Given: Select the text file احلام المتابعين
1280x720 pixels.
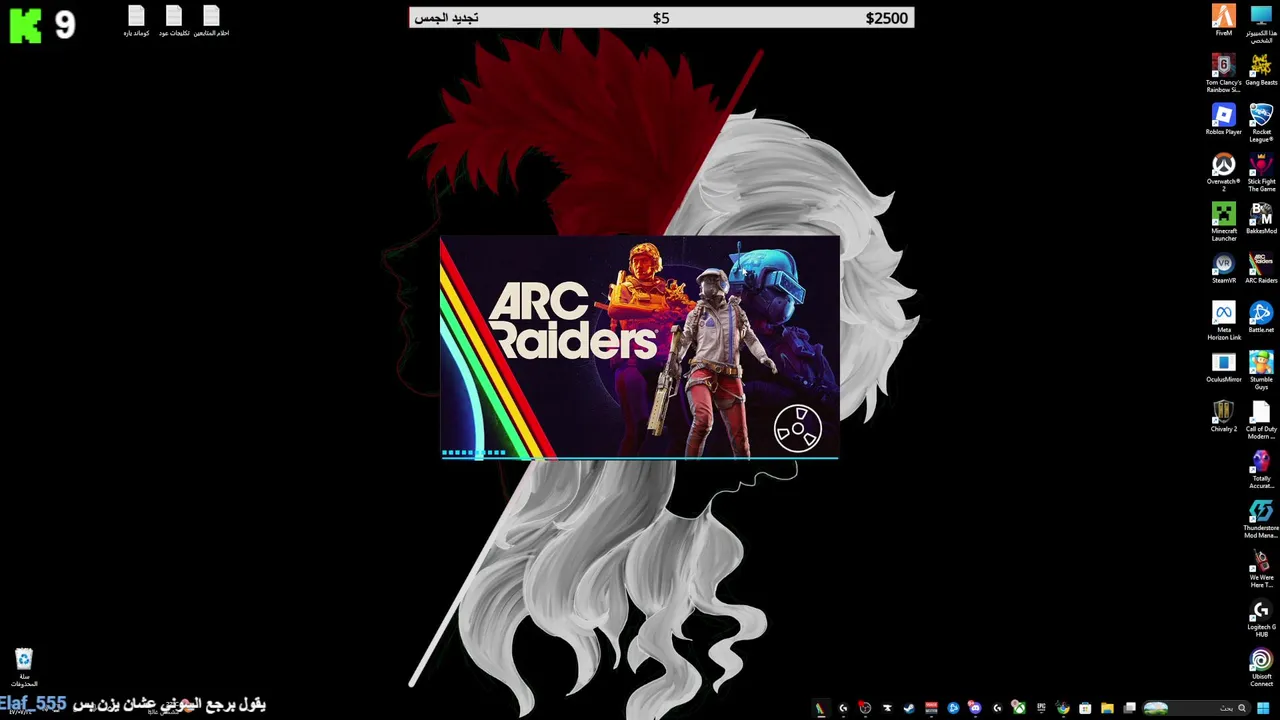Looking at the screenshot, I should (211, 21).
